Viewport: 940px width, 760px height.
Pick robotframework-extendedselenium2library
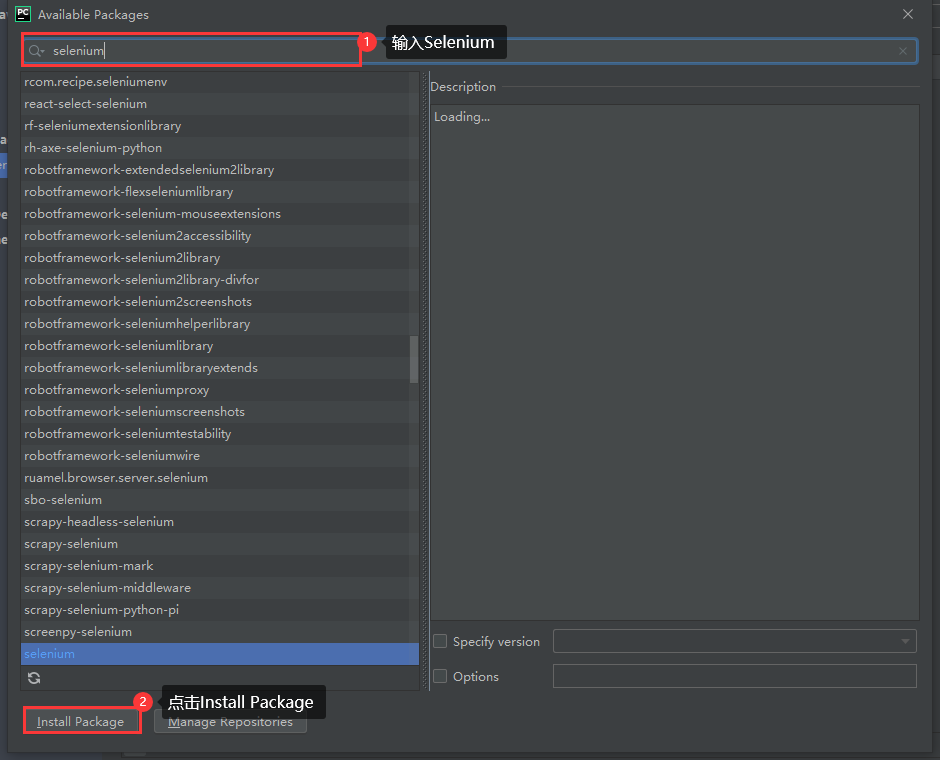[x=219, y=170]
